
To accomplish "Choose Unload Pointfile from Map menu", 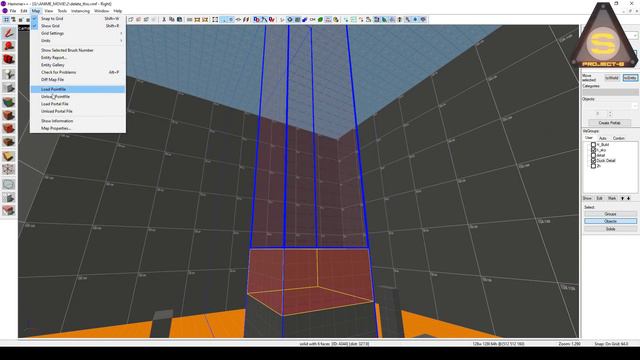I will [78, 96].
